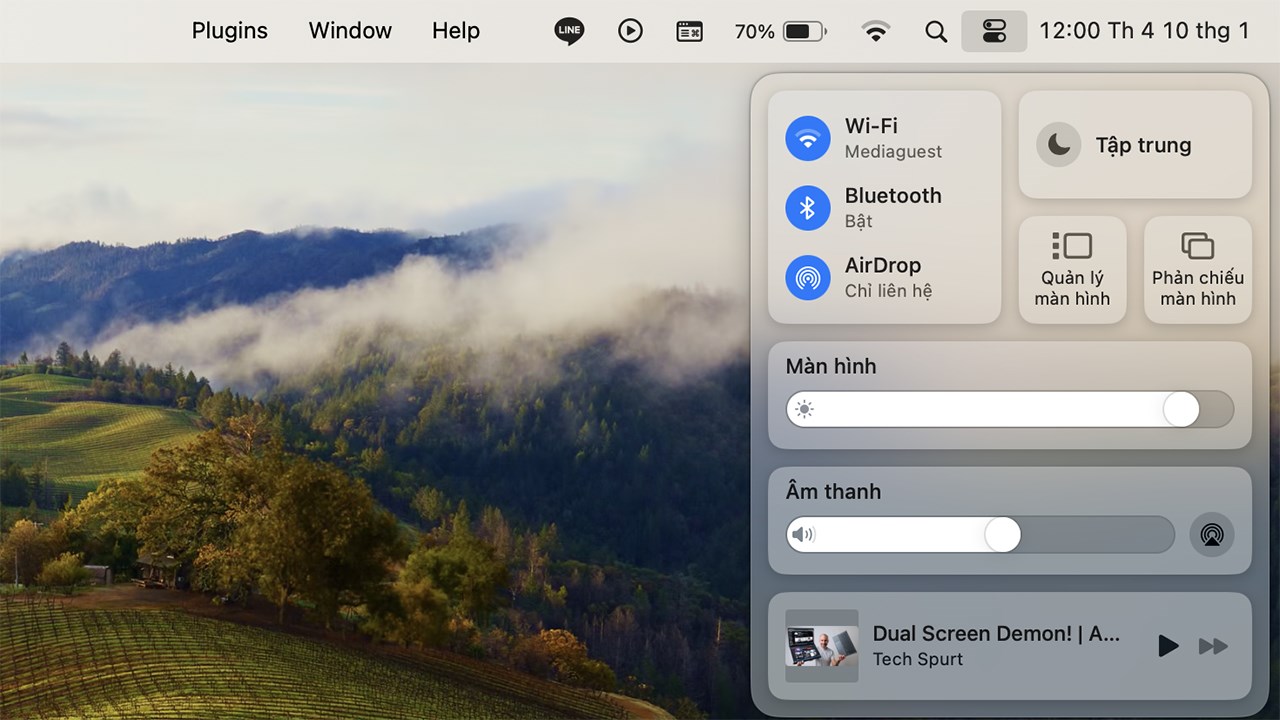Click the window-style icon beside the battery
The image size is (1280, 720).
point(690,32)
